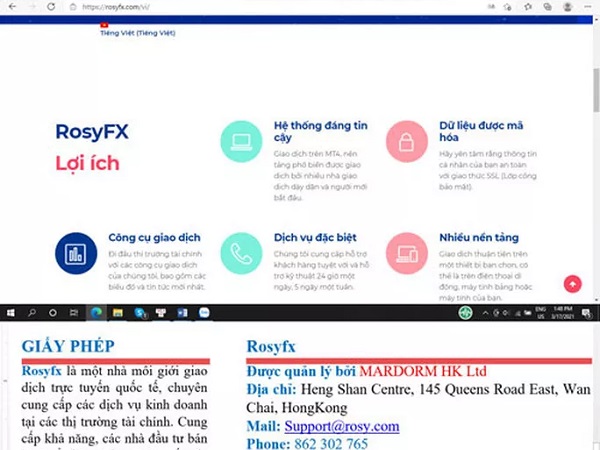Click the Nhiều nền tảng heading
600x450 pixels.
[x=479, y=238]
